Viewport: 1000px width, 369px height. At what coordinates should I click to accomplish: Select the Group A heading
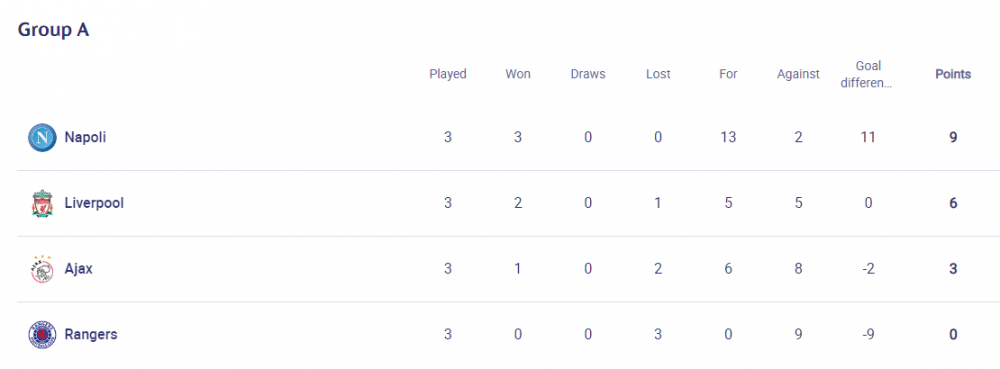[x=53, y=30]
